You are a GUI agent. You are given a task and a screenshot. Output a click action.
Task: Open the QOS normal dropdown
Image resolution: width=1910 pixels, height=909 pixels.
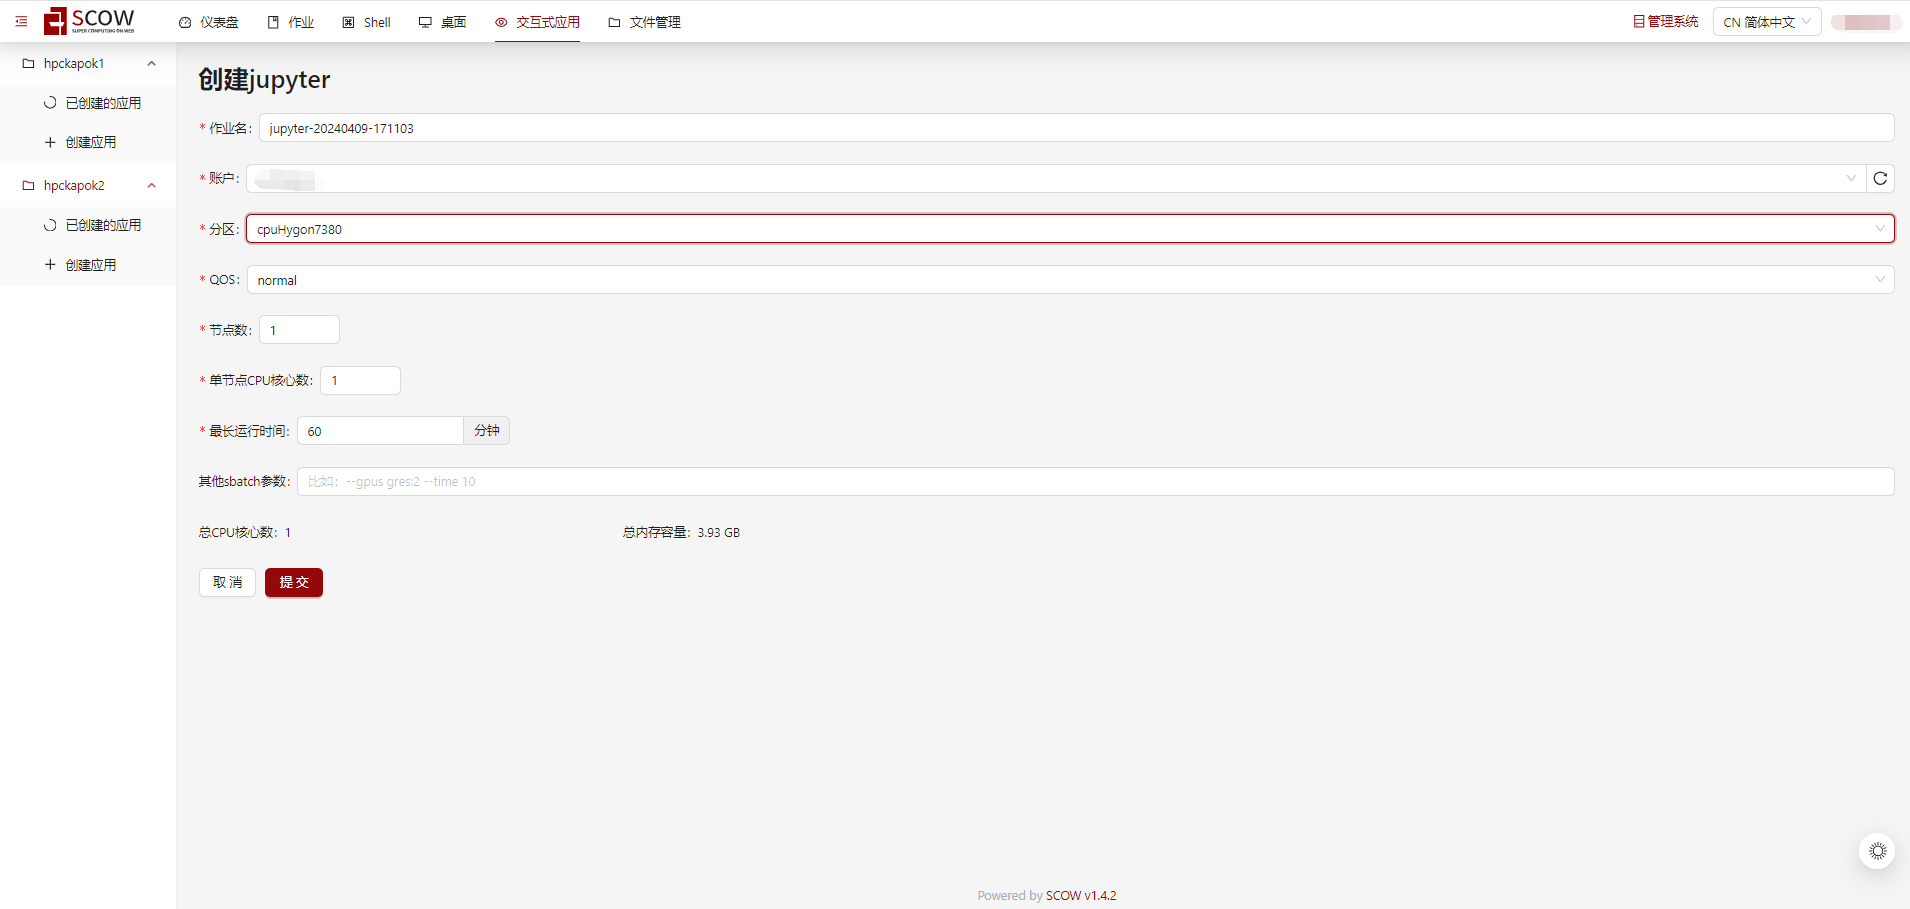(1070, 280)
